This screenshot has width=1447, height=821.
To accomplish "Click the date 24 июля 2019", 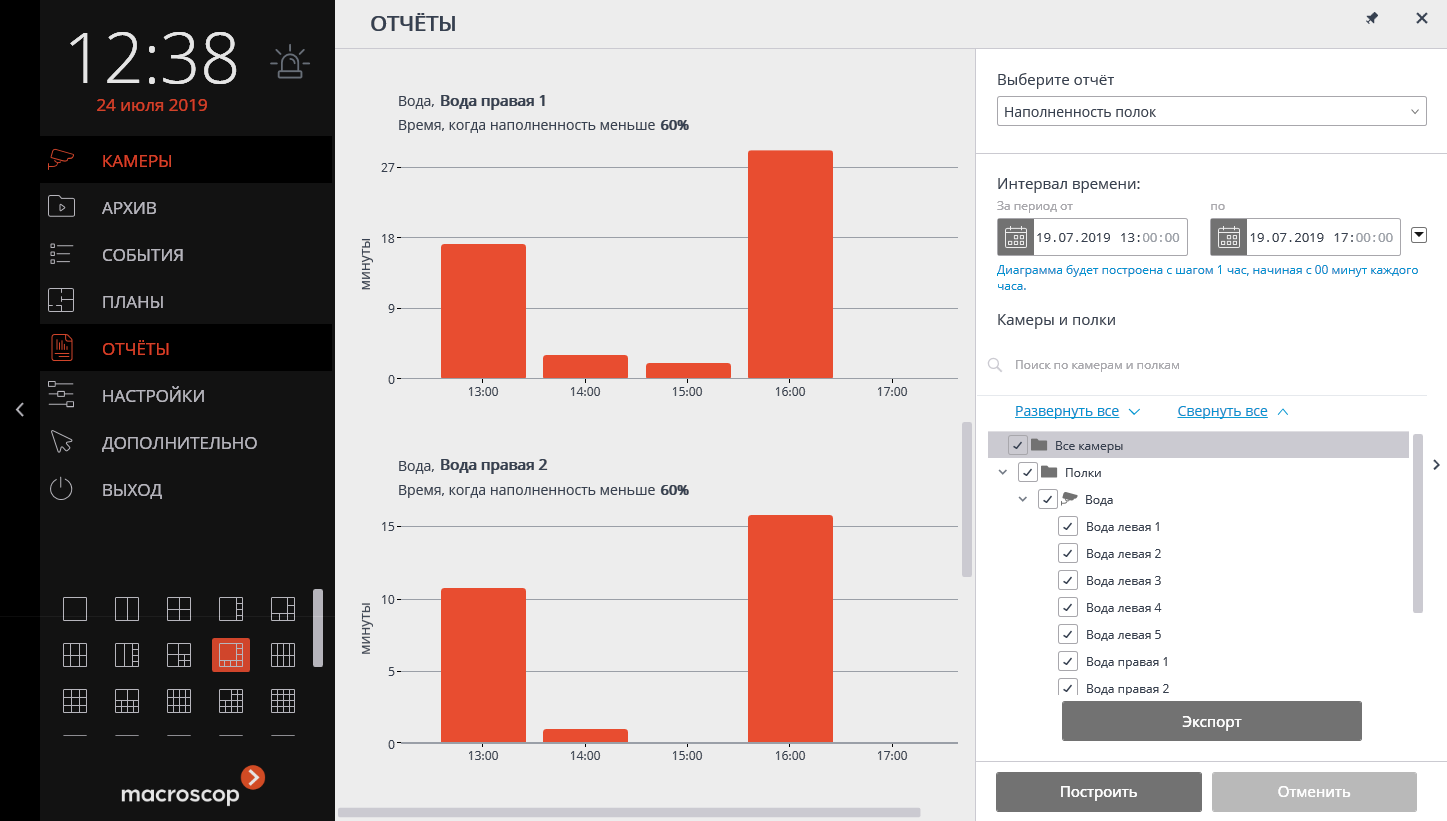I will [152, 104].
